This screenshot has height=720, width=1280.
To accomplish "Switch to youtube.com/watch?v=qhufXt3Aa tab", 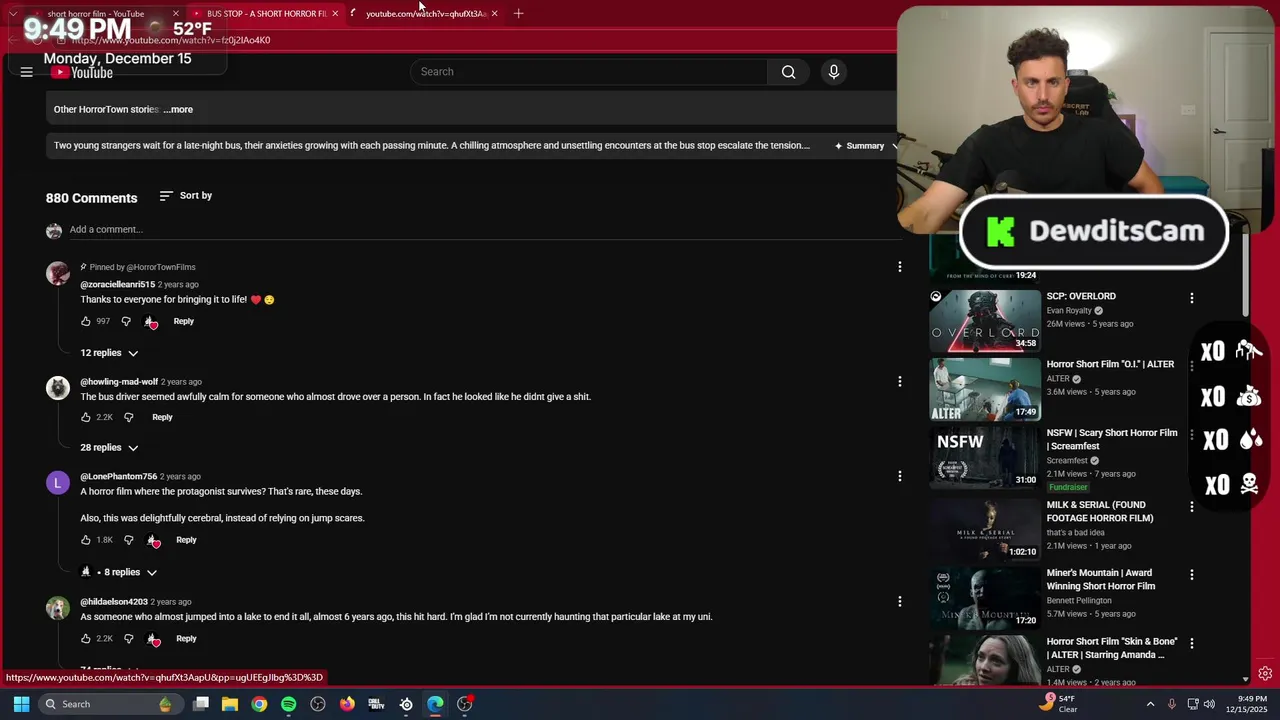I will (426, 13).
